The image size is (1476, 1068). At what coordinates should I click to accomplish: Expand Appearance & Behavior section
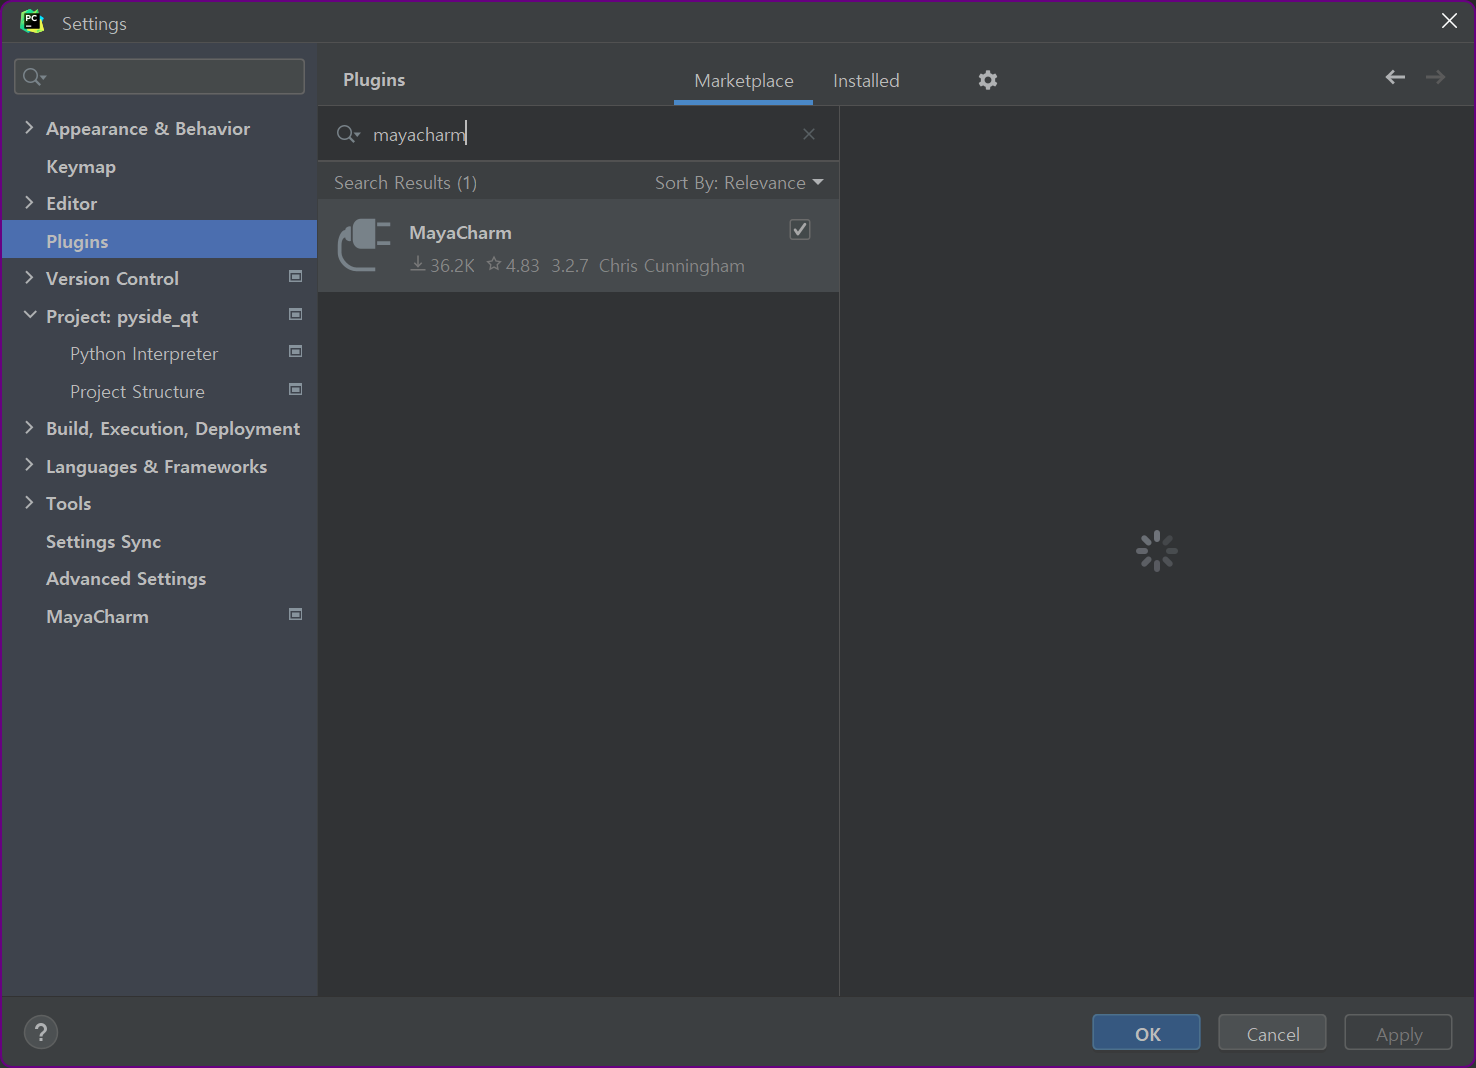point(29,128)
